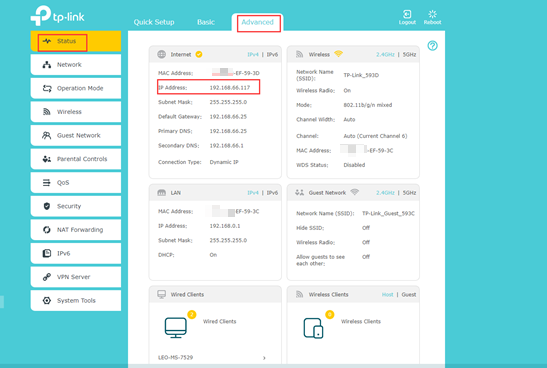Click the LAN IP address 192.168.0.1

point(225,226)
